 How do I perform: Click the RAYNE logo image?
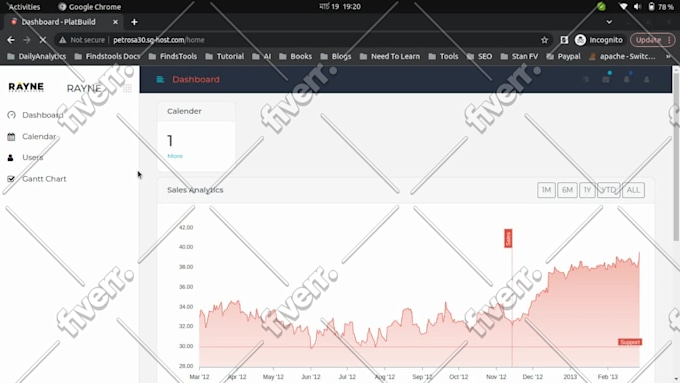(26, 87)
